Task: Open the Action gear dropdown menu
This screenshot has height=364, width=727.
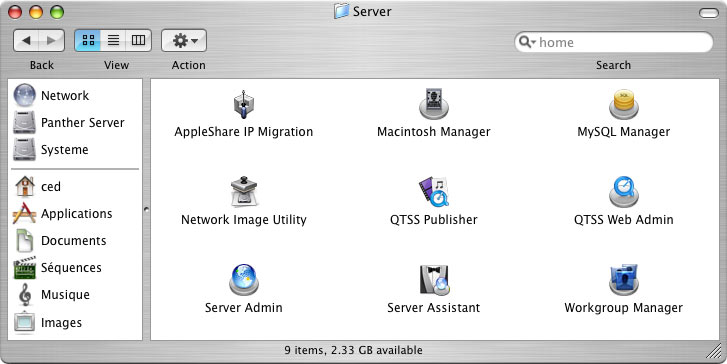Action: 184,41
